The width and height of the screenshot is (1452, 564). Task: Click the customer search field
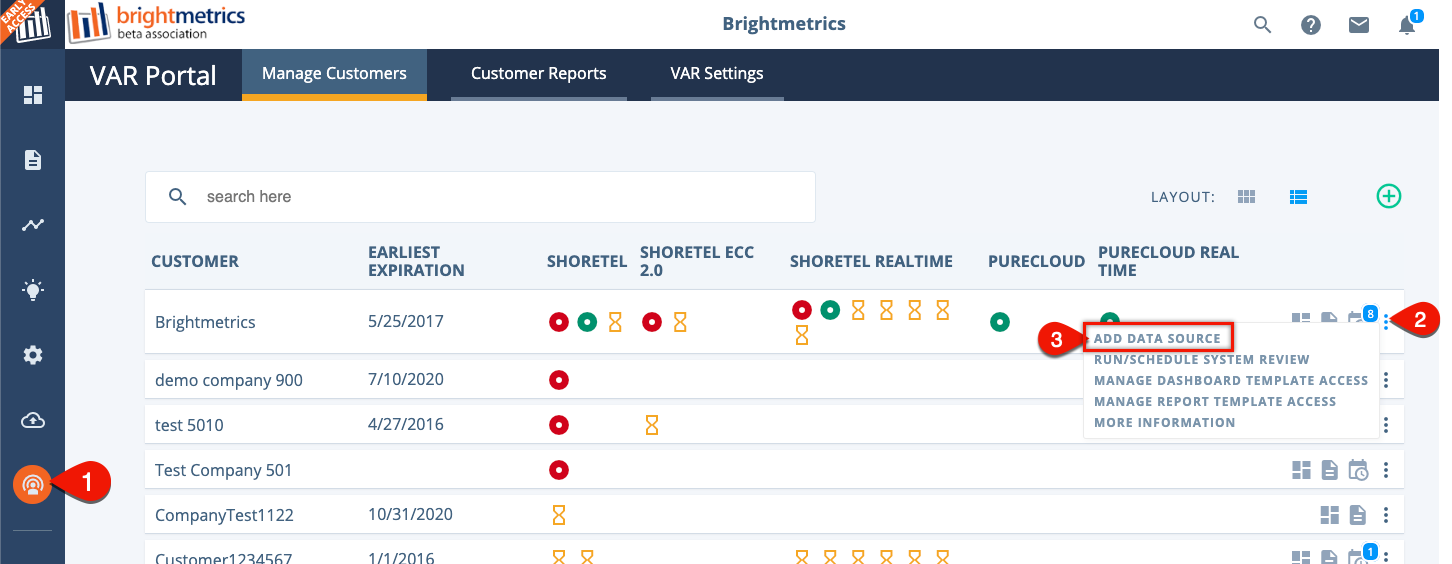(x=480, y=197)
